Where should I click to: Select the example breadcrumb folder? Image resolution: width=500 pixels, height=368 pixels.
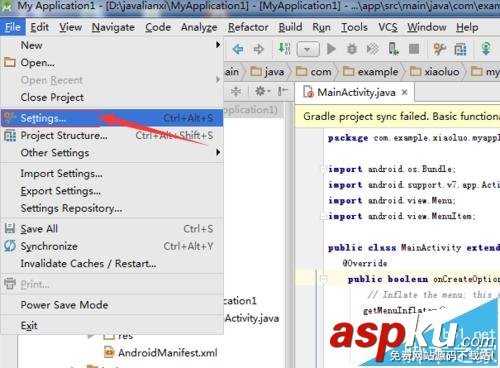[371, 72]
